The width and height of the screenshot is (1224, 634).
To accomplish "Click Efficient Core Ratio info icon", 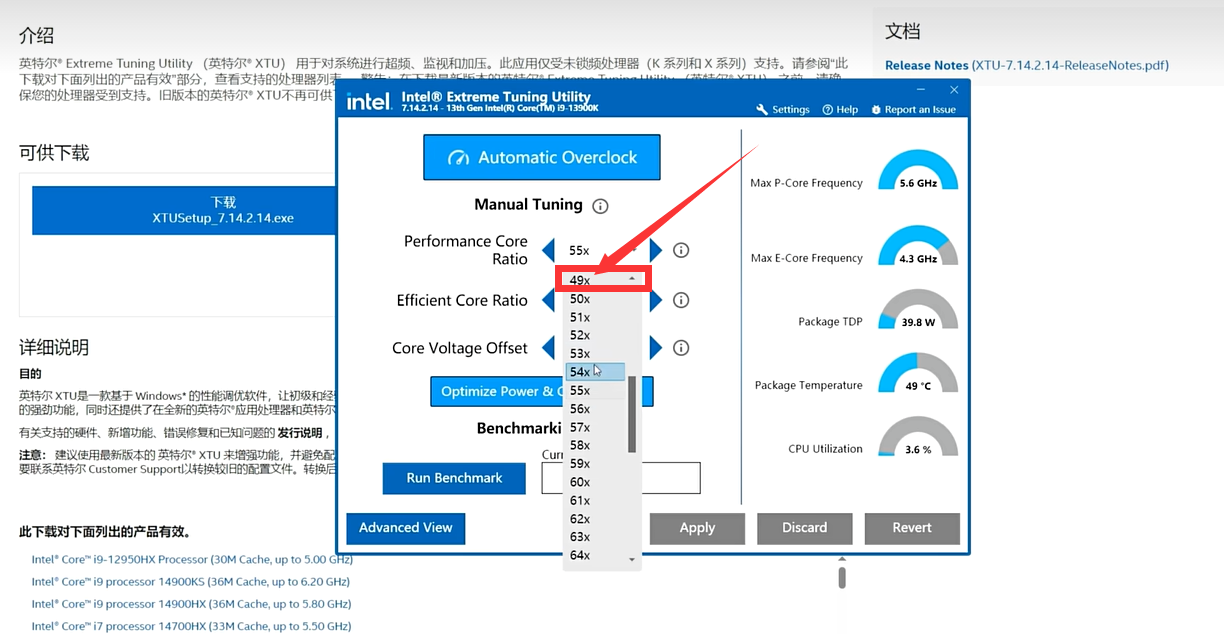I will point(681,300).
